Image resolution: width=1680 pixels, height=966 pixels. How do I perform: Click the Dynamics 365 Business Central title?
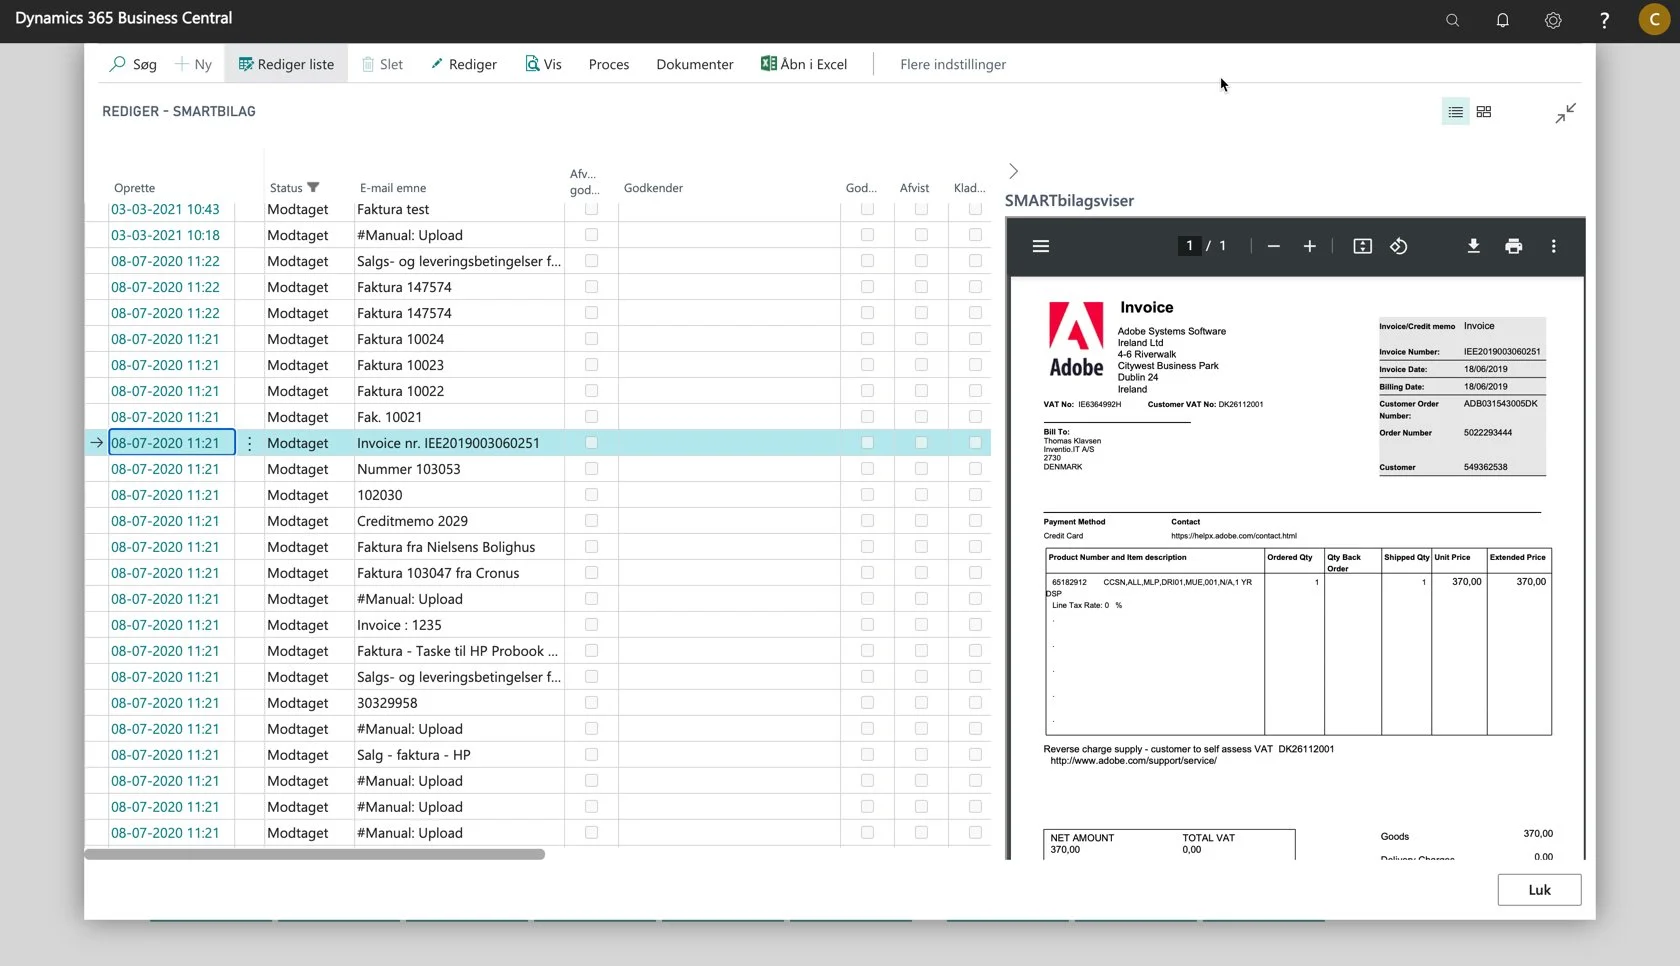[x=124, y=18]
